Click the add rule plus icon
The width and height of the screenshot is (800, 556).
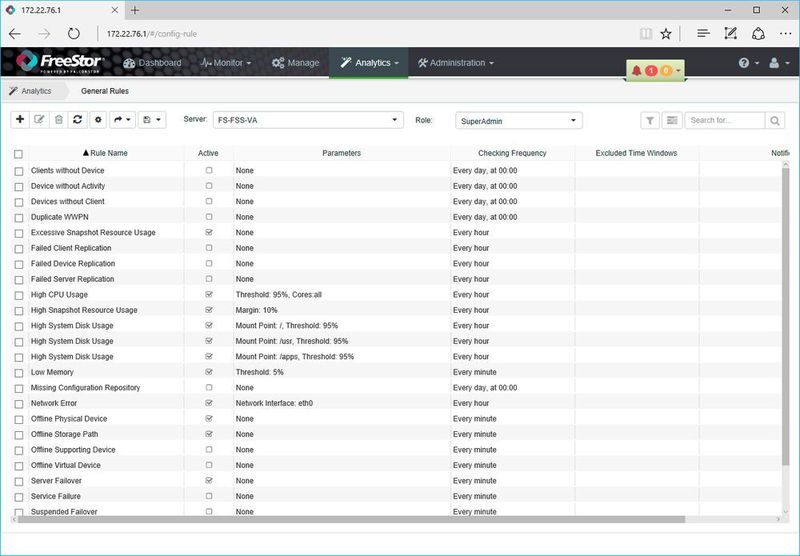[x=21, y=120]
